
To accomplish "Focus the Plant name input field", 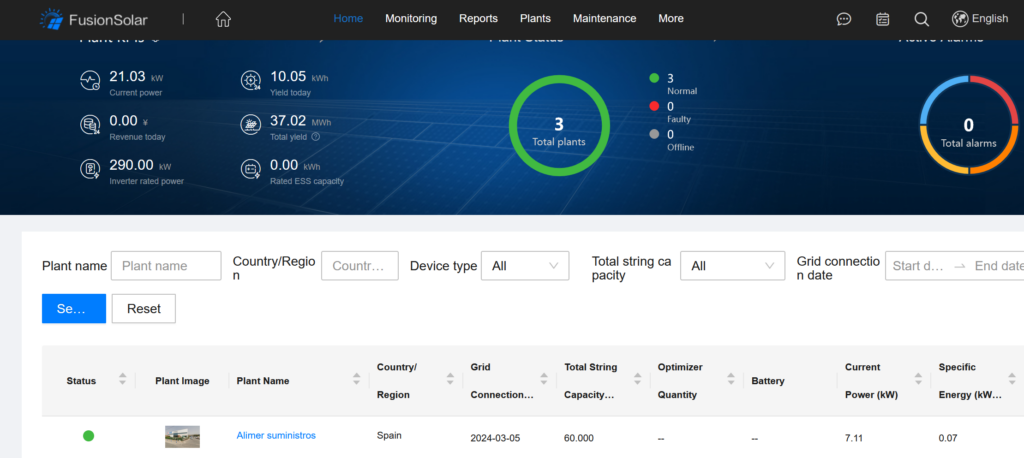I will [x=166, y=266].
